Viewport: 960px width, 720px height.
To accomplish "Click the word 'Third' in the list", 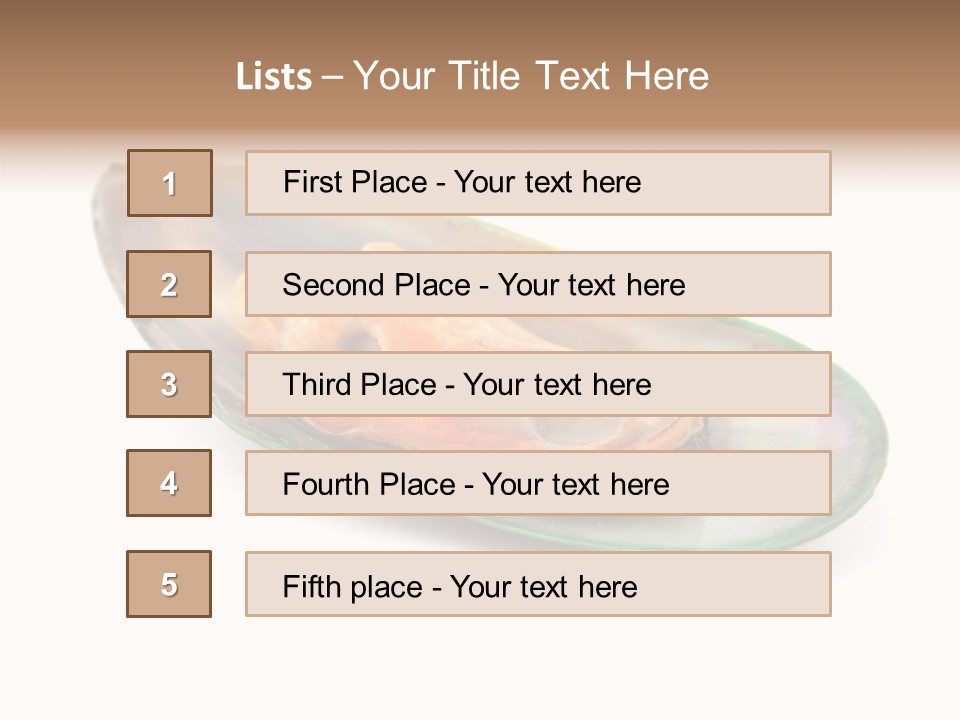I will pyautogui.click(x=314, y=385).
